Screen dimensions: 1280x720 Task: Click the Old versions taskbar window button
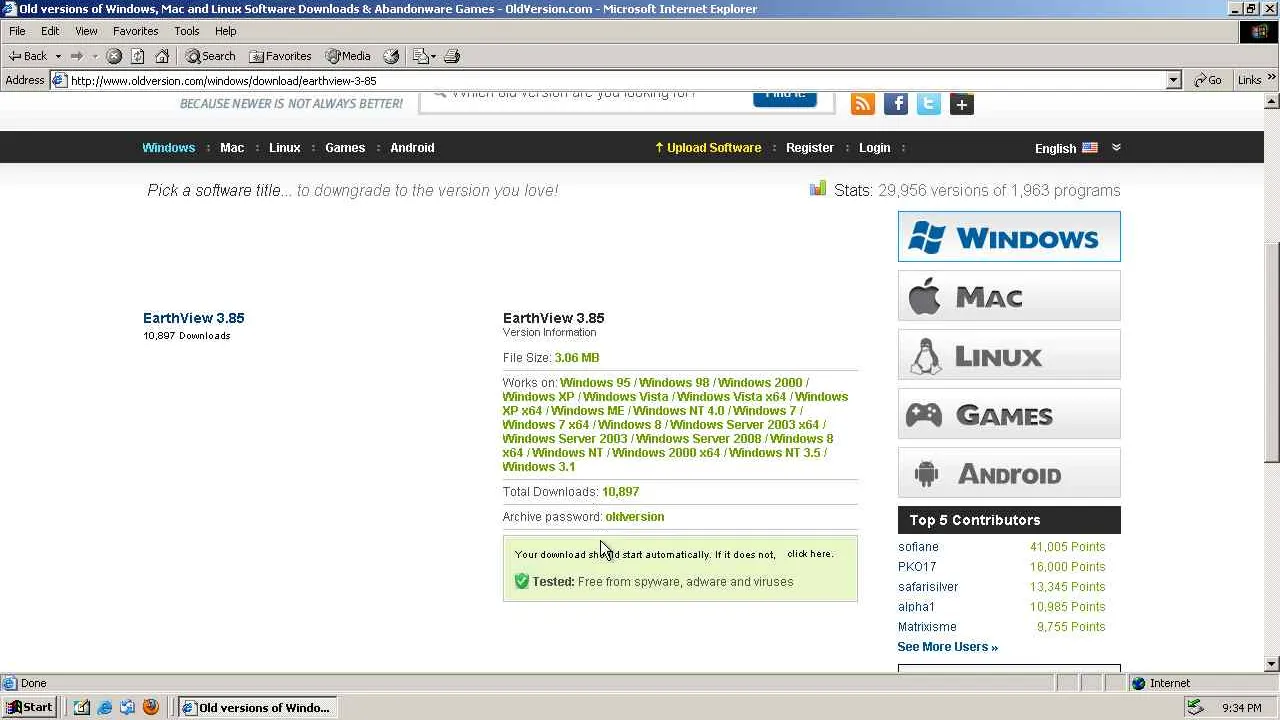(x=257, y=707)
